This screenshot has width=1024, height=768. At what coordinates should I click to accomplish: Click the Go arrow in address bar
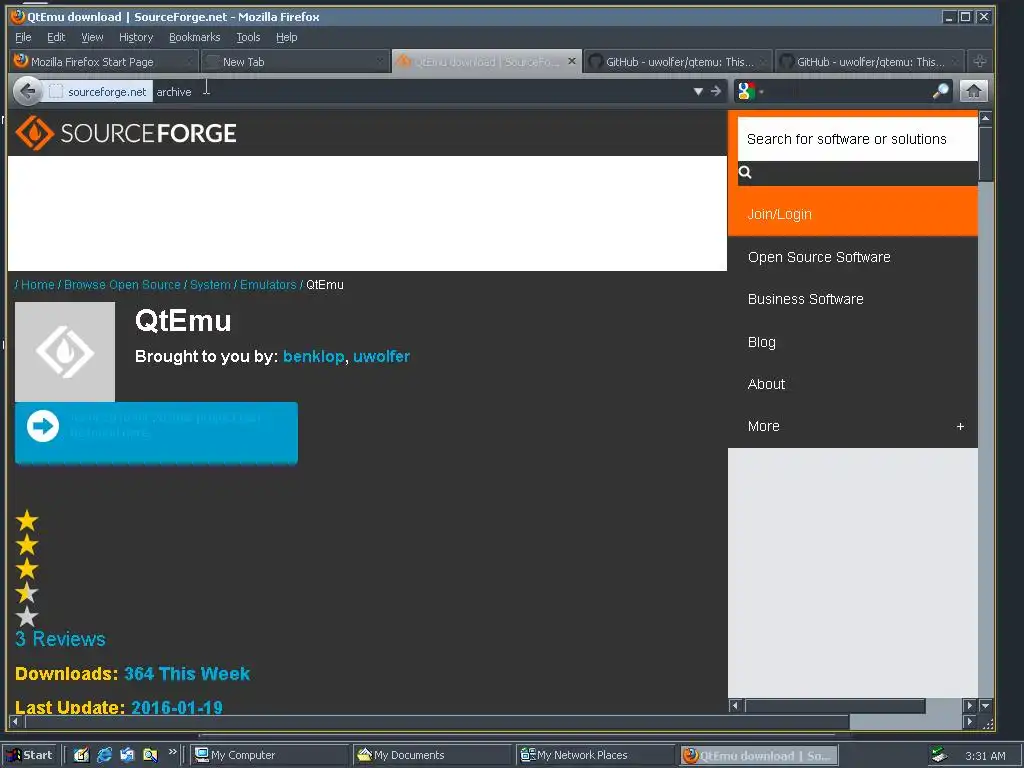716,91
